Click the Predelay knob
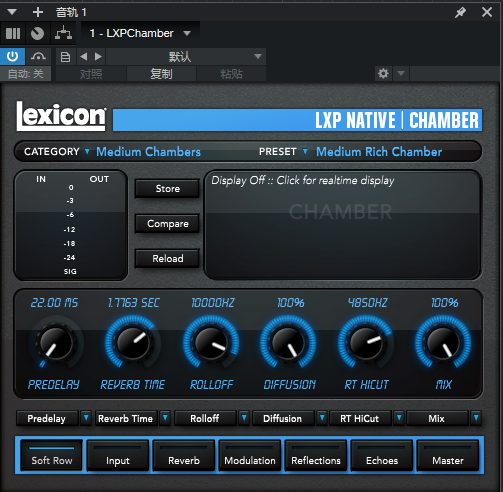 [x=56, y=343]
